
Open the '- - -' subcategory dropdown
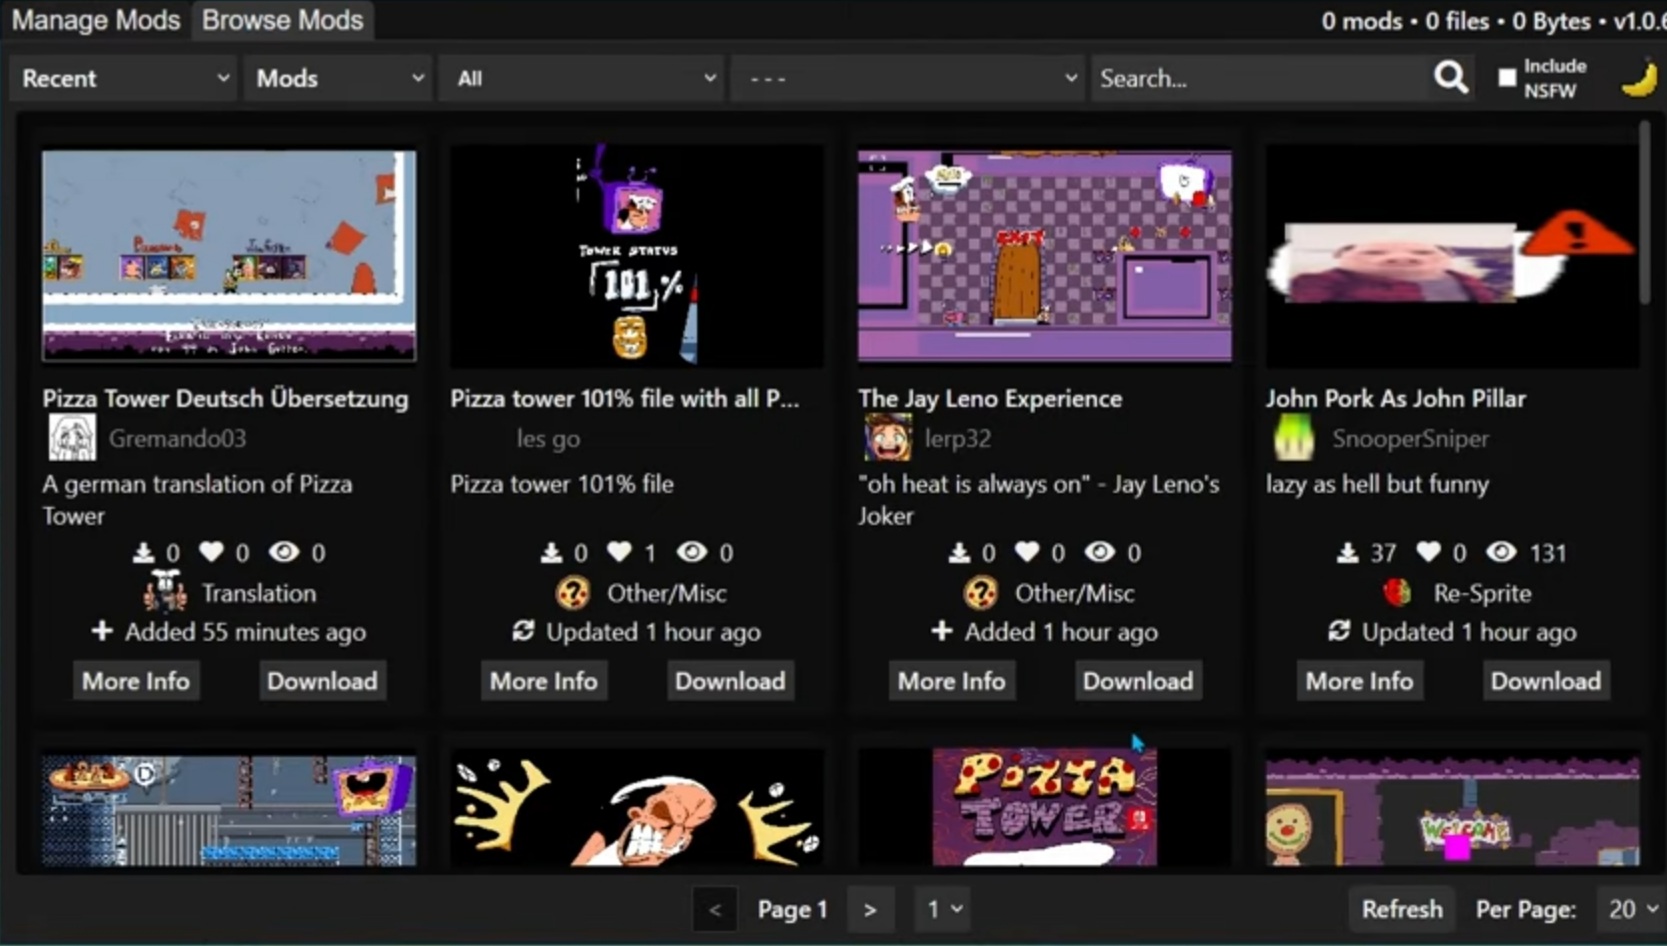pyautogui.click(x=907, y=78)
